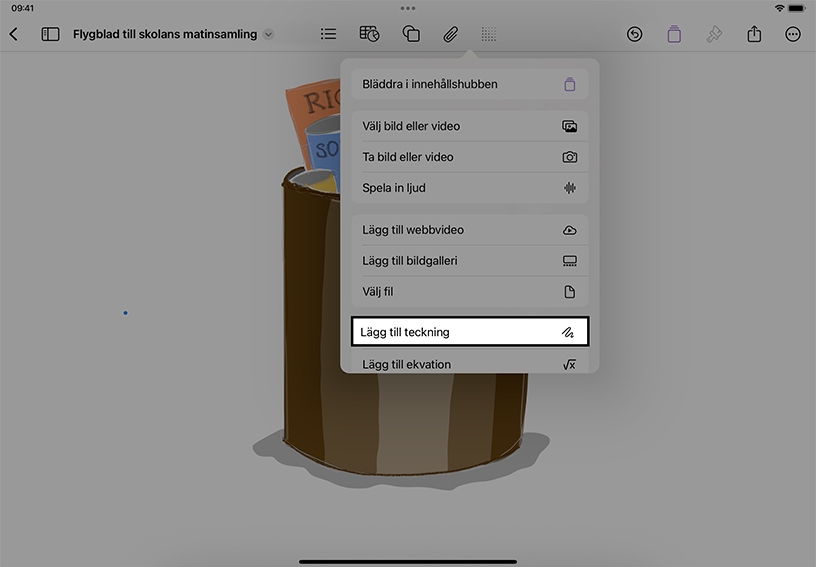Open the document title dropdown chevron
The width and height of the screenshot is (816, 567).
269,35
